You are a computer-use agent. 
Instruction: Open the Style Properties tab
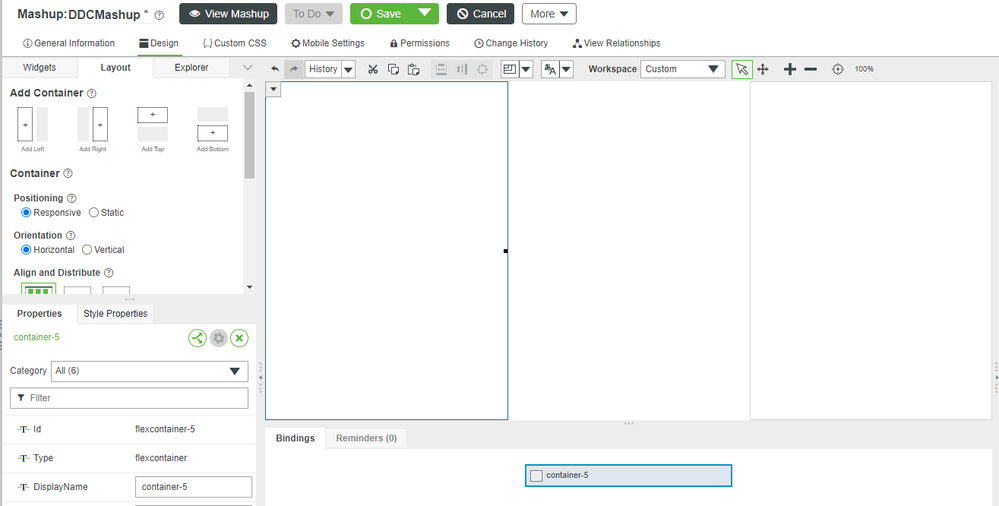point(115,314)
